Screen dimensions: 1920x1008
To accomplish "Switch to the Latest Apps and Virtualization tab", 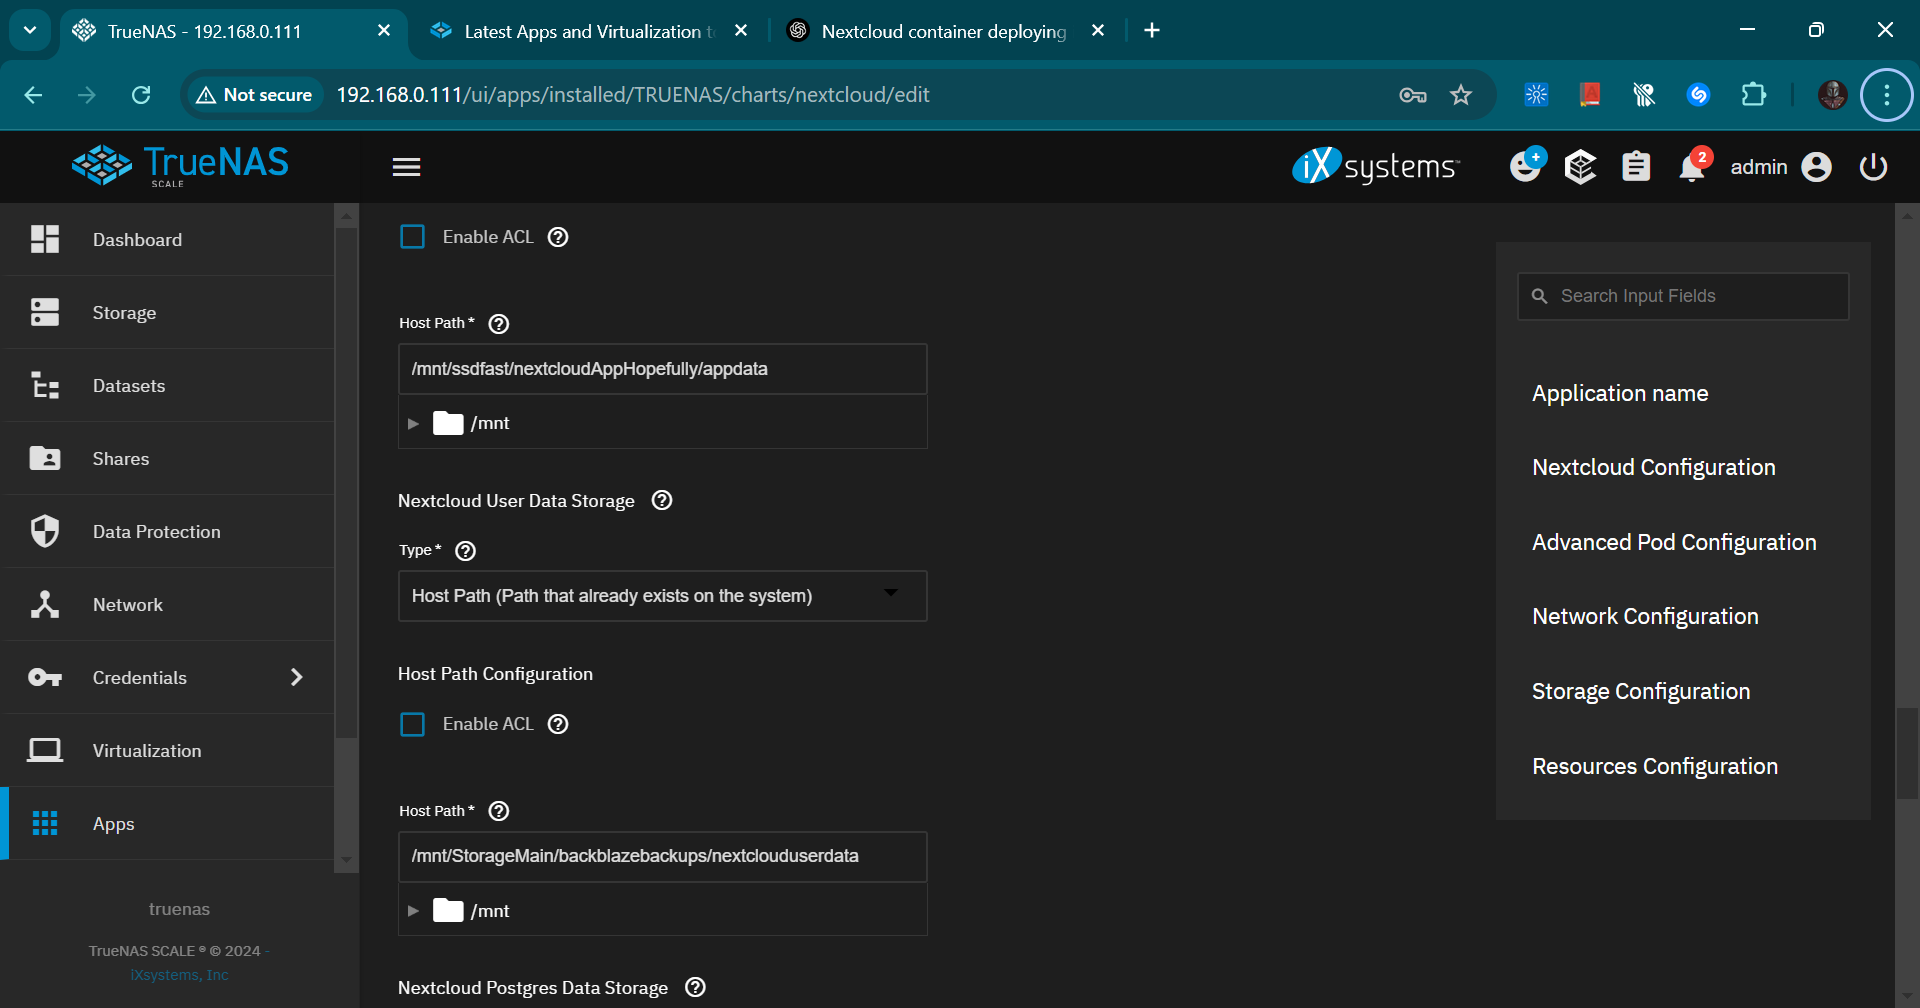I will click(590, 31).
